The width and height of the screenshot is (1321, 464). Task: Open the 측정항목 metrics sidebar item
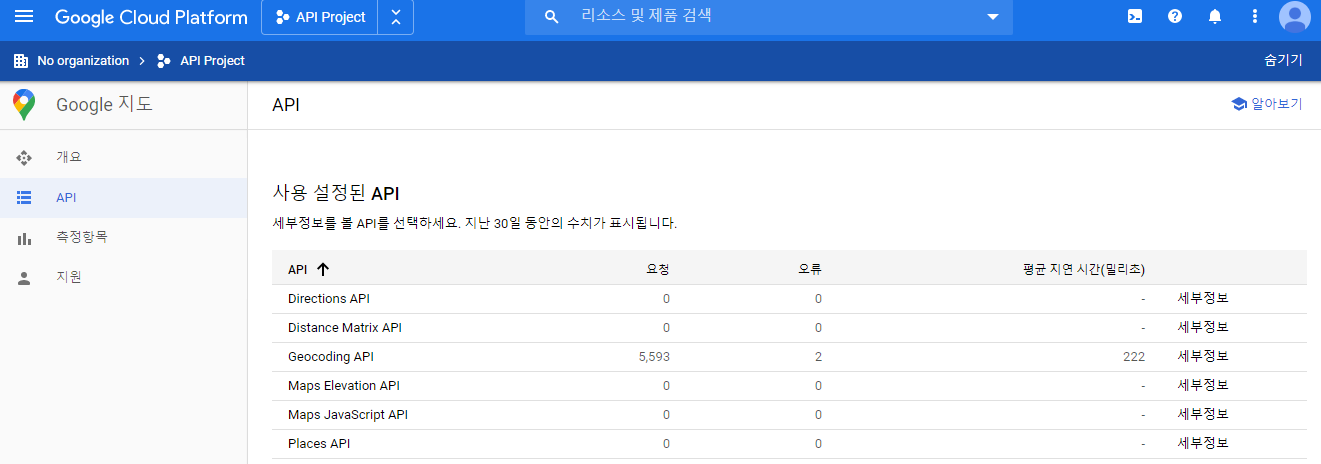[x=123, y=238]
